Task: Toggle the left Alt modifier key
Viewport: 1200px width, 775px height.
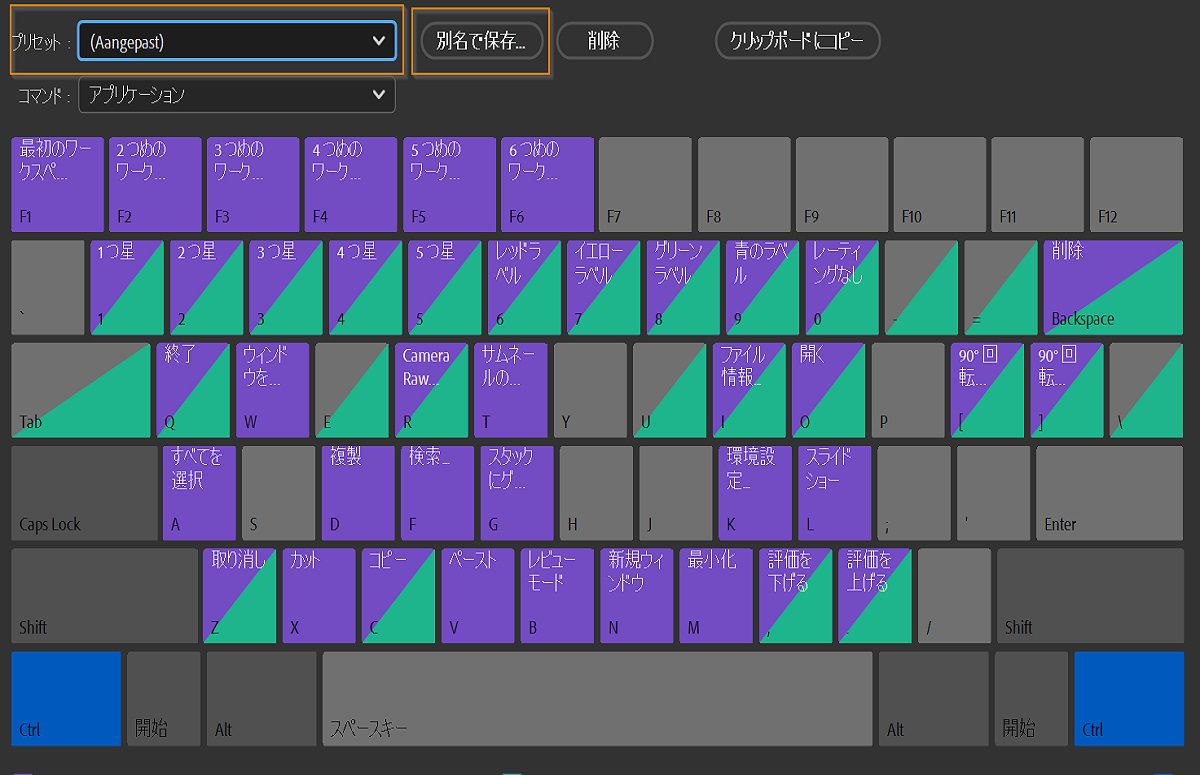Action: (262, 699)
